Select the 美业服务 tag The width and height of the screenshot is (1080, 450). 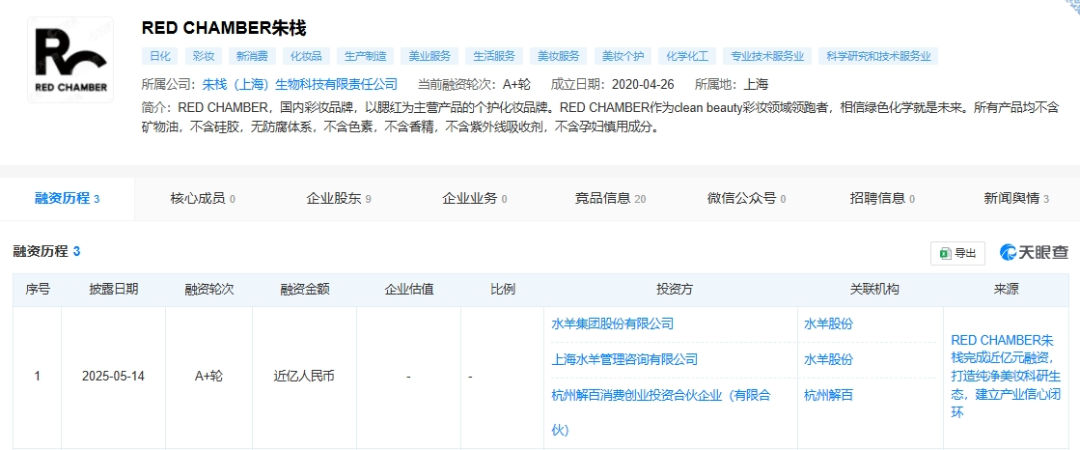click(430, 57)
